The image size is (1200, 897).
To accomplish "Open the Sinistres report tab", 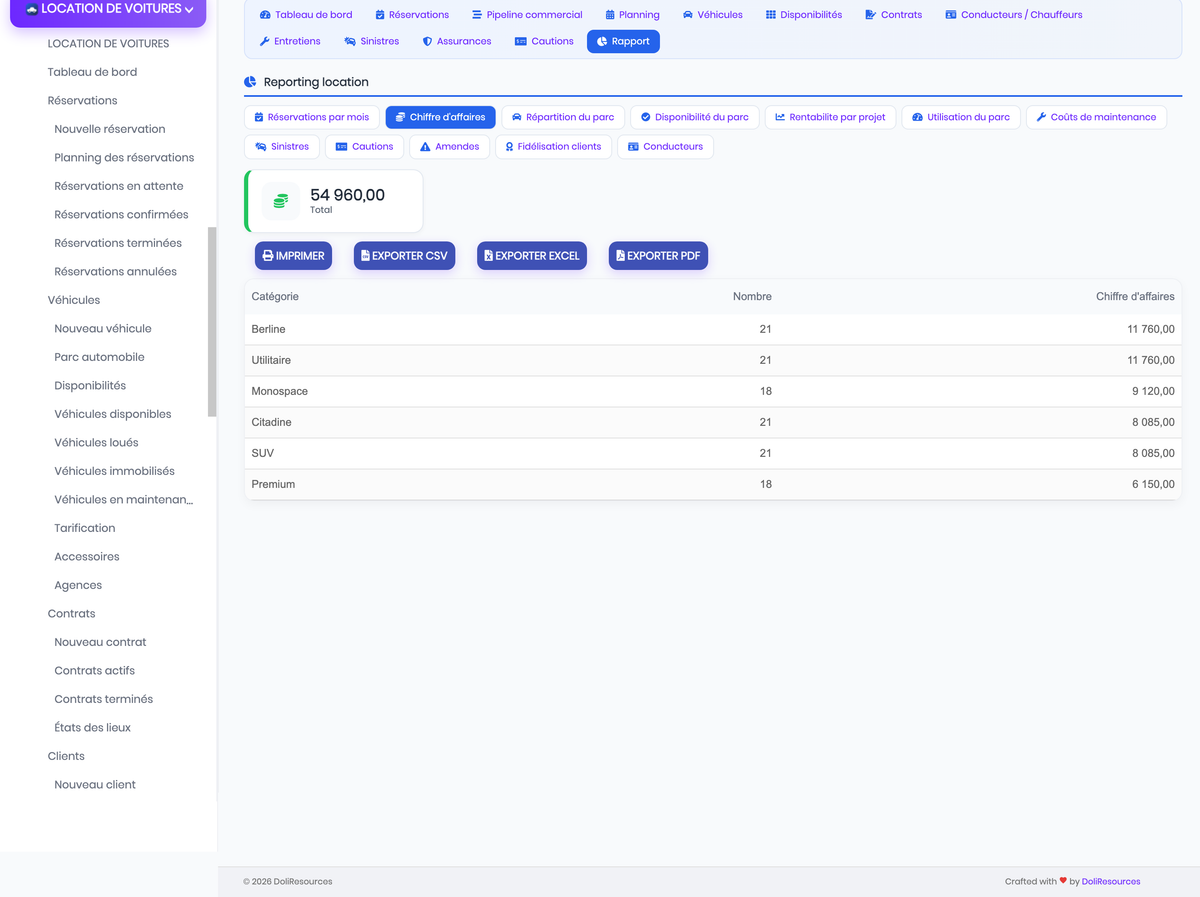I will point(282,147).
